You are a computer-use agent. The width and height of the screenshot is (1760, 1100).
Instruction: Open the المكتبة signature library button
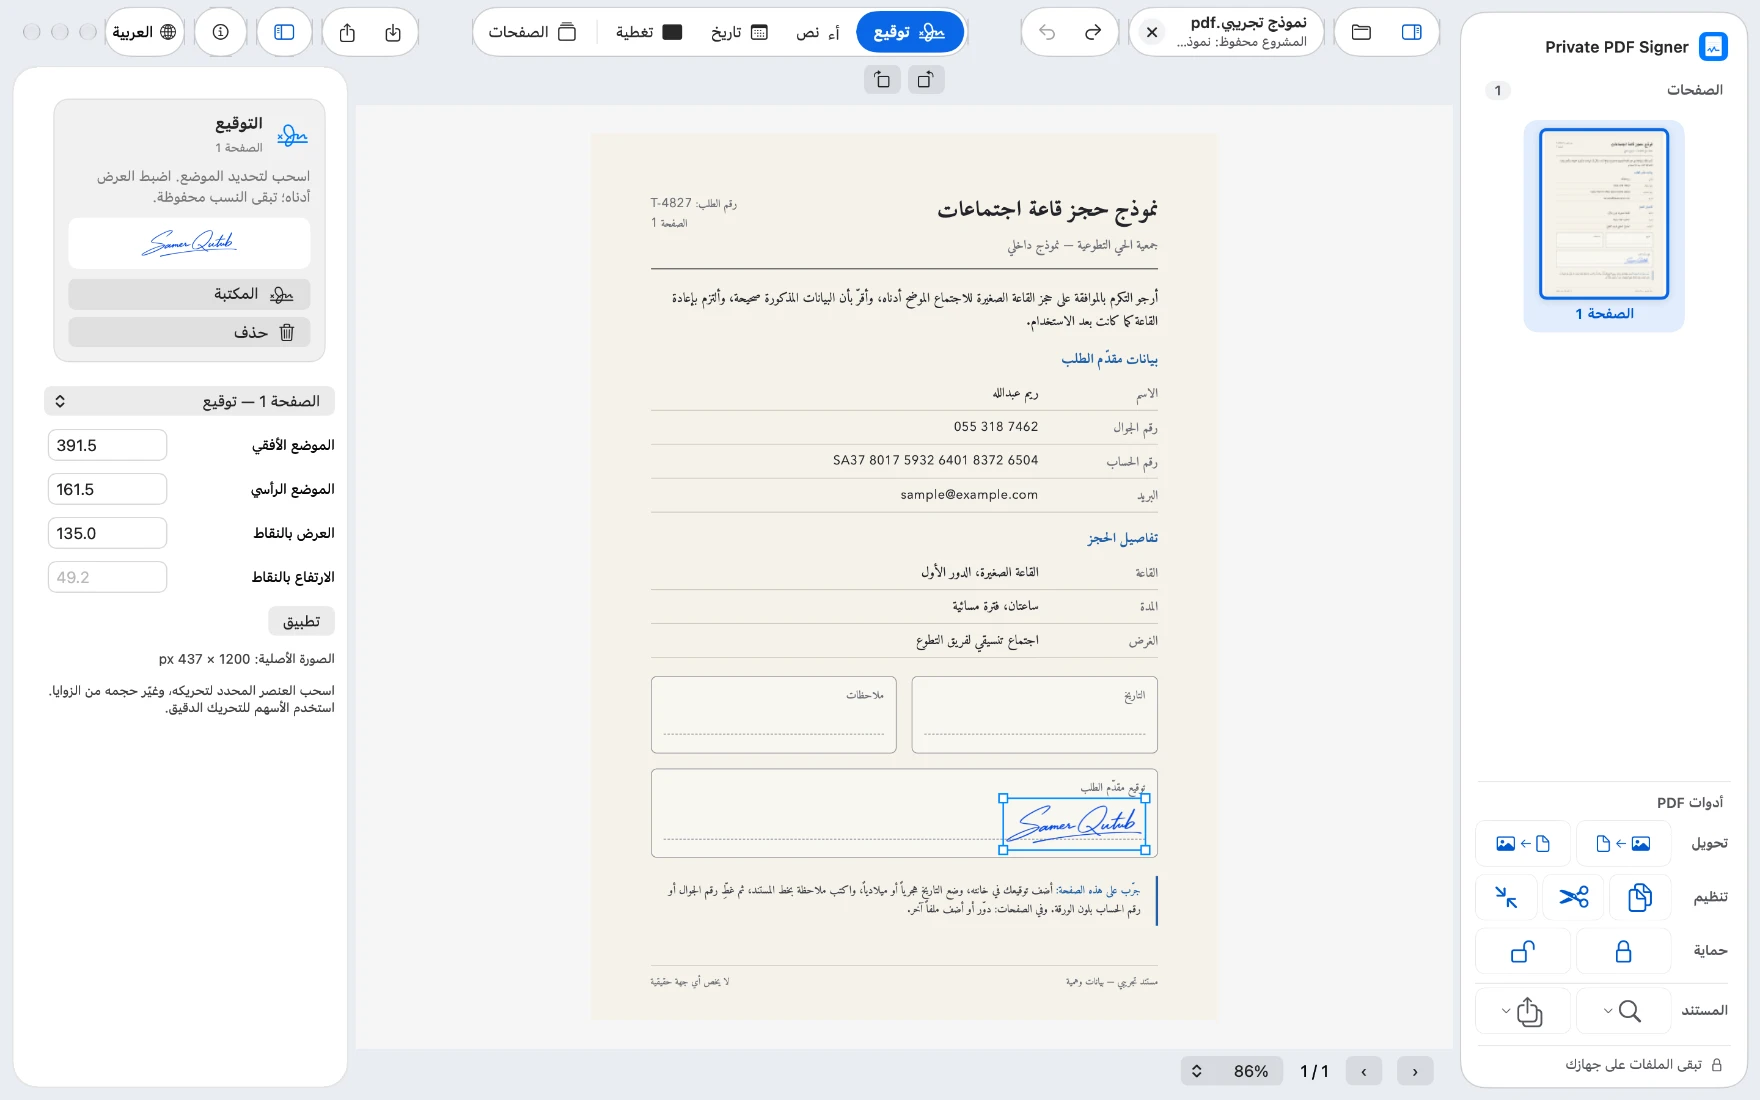tap(189, 294)
